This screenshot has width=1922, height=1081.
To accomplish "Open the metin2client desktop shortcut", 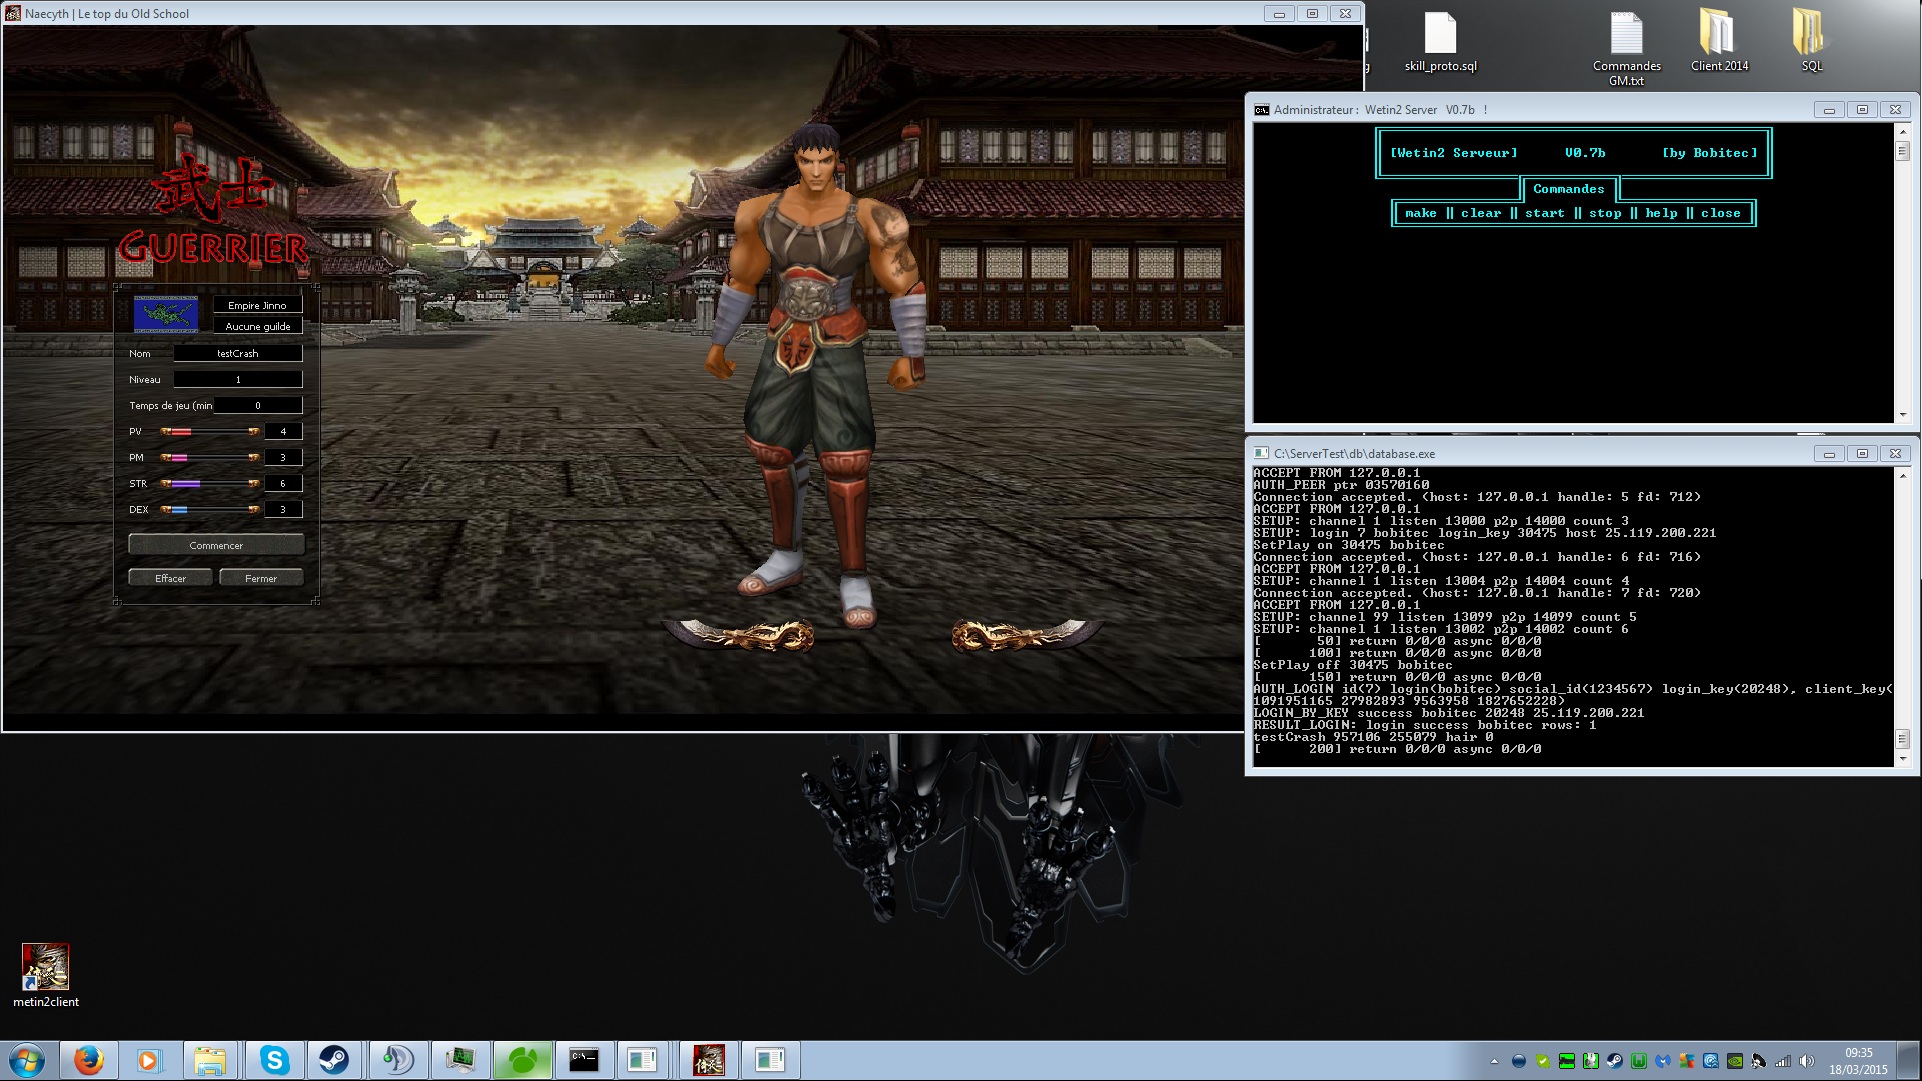I will pos(46,975).
